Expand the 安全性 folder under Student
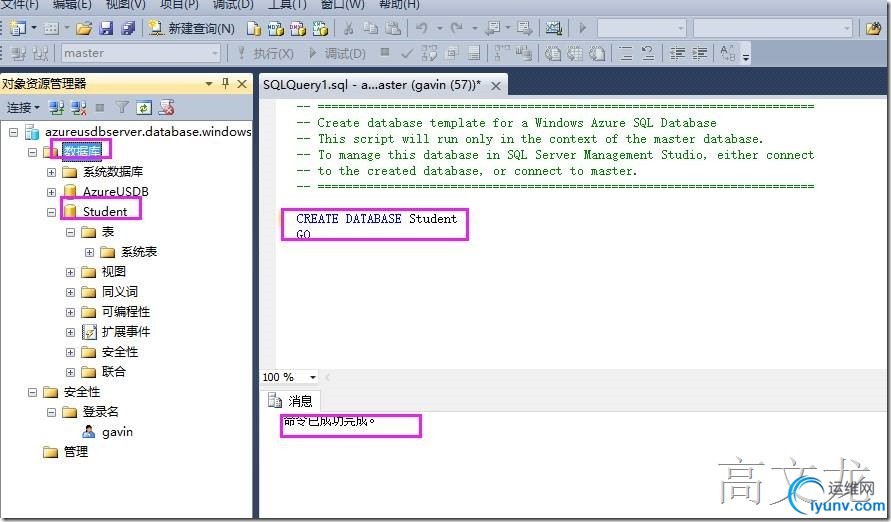The height and width of the screenshot is (522, 891). tap(70, 352)
